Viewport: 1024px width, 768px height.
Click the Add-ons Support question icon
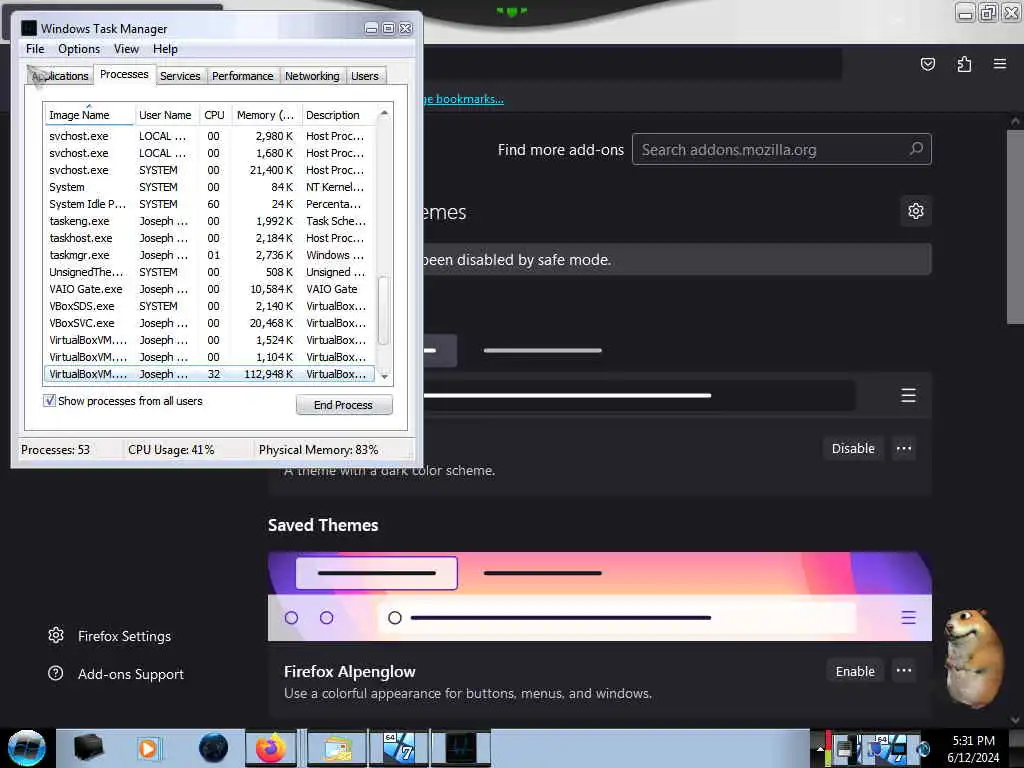(56, 673)
